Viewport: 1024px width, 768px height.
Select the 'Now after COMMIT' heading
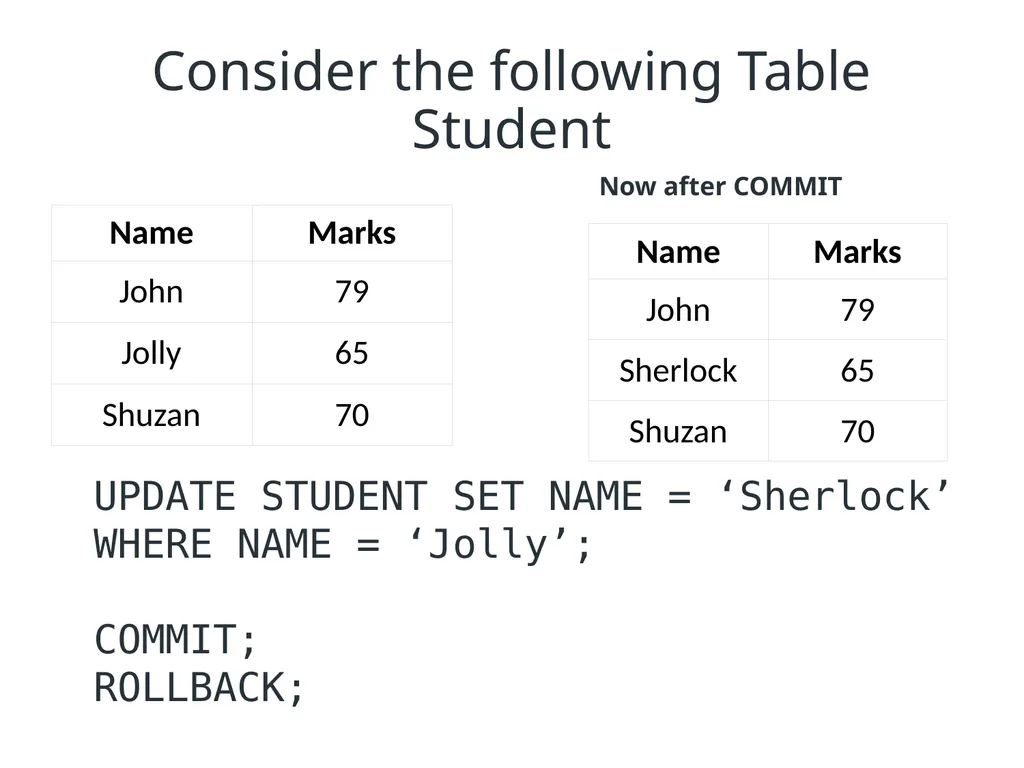point(720,186)
